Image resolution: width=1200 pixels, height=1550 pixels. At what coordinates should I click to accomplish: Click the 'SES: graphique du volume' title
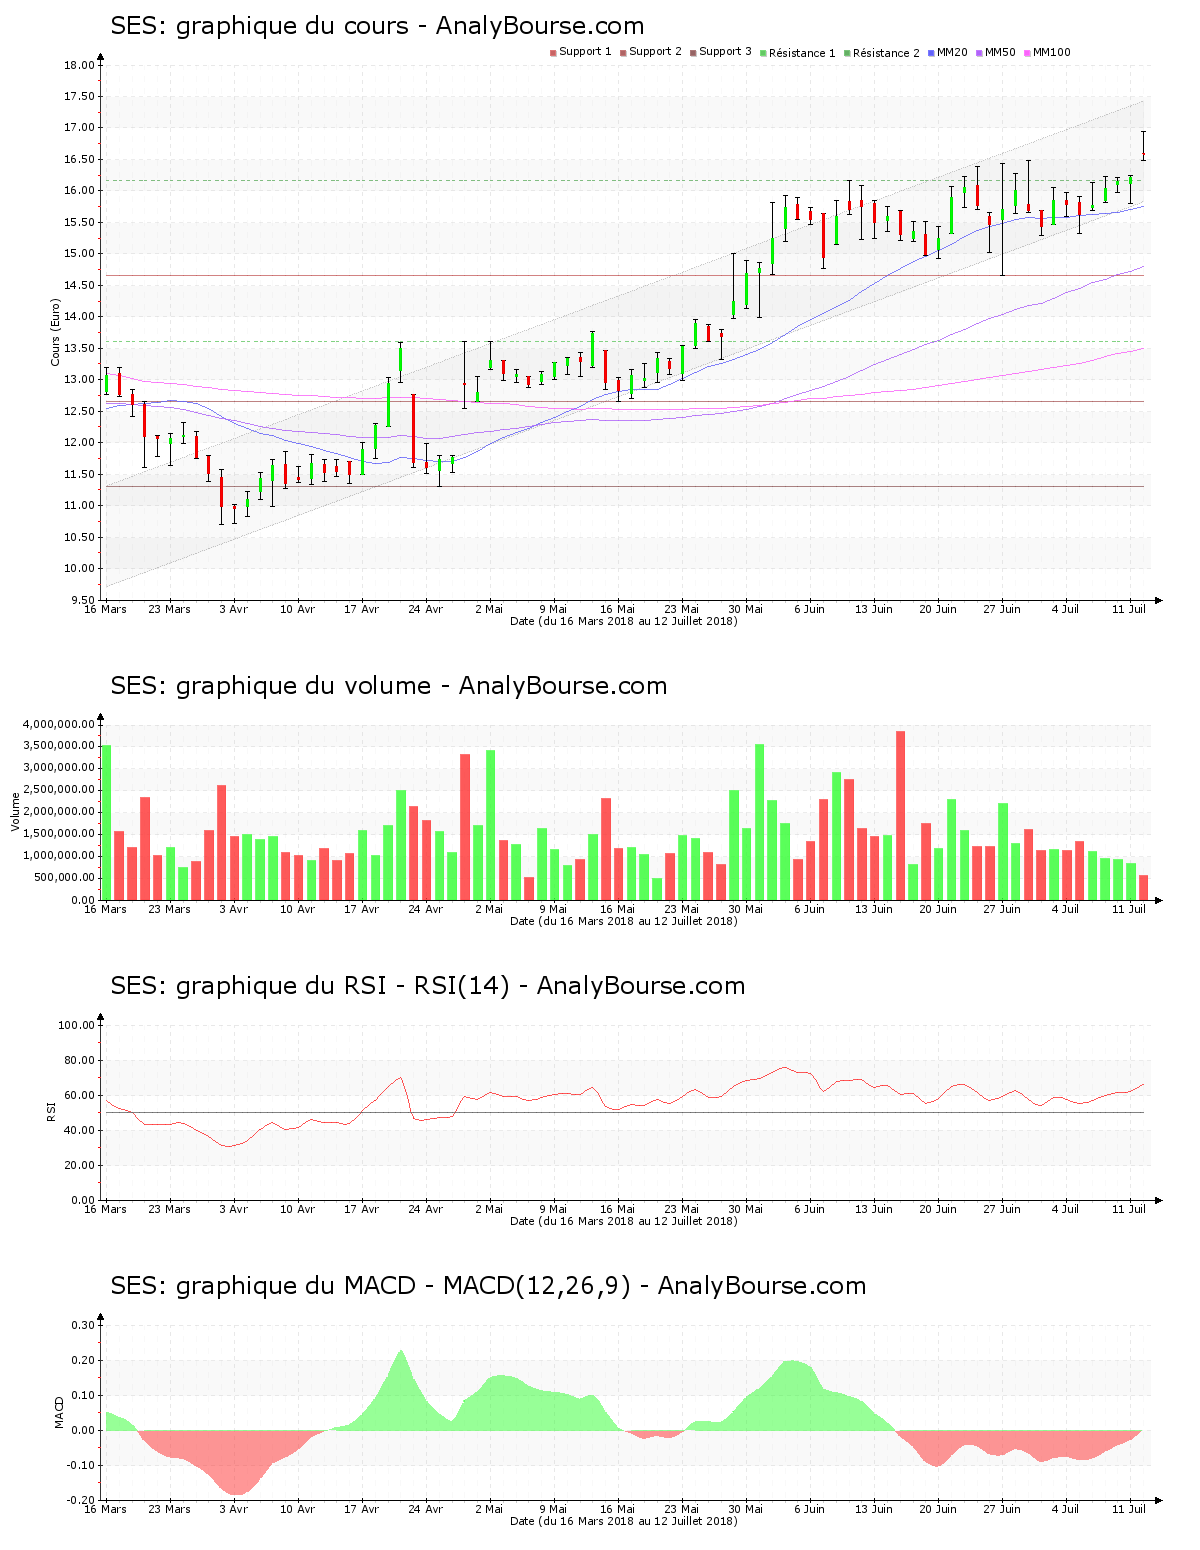(x=272, y=686)
